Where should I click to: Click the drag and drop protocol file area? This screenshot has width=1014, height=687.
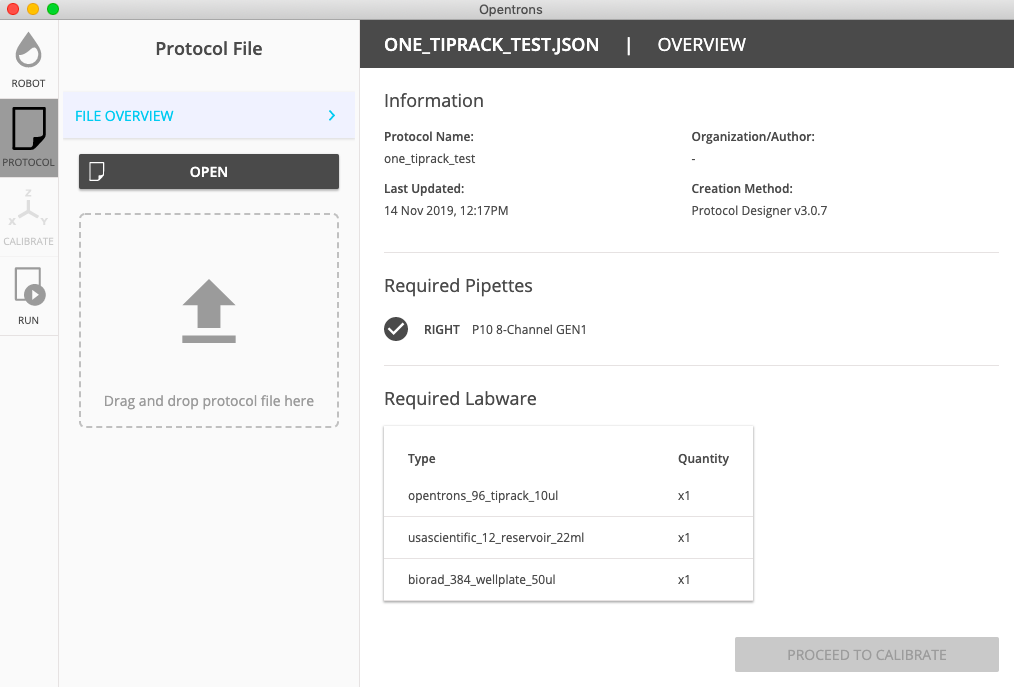(209, 320)
